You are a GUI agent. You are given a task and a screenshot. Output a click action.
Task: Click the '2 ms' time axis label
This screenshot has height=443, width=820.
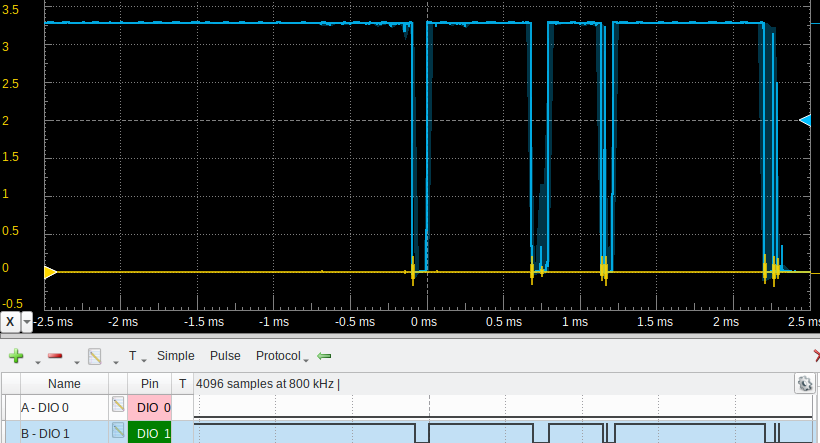[x=726, y=322]
